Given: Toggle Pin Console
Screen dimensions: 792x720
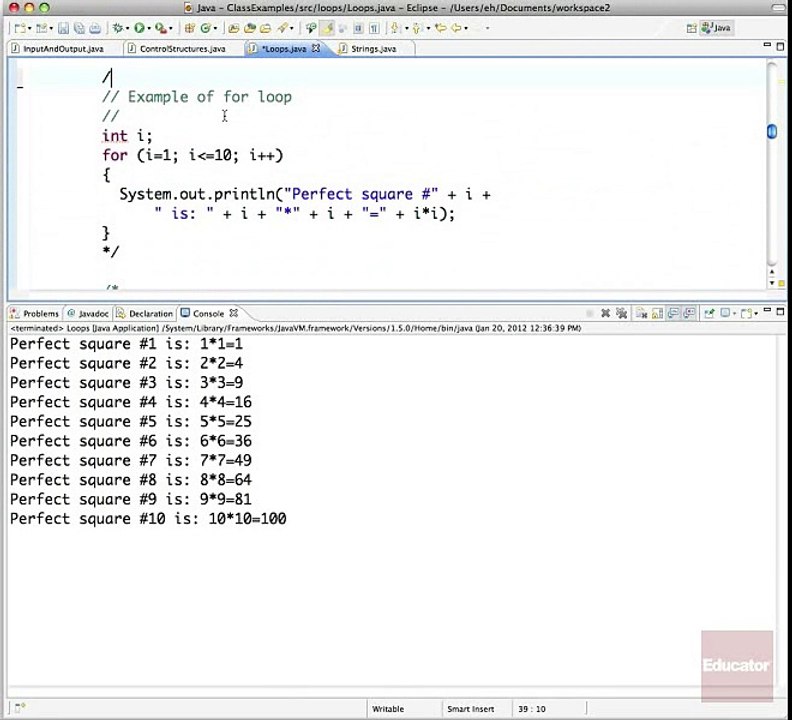Looking at the screenshot, I should click(x=709, y=314).
